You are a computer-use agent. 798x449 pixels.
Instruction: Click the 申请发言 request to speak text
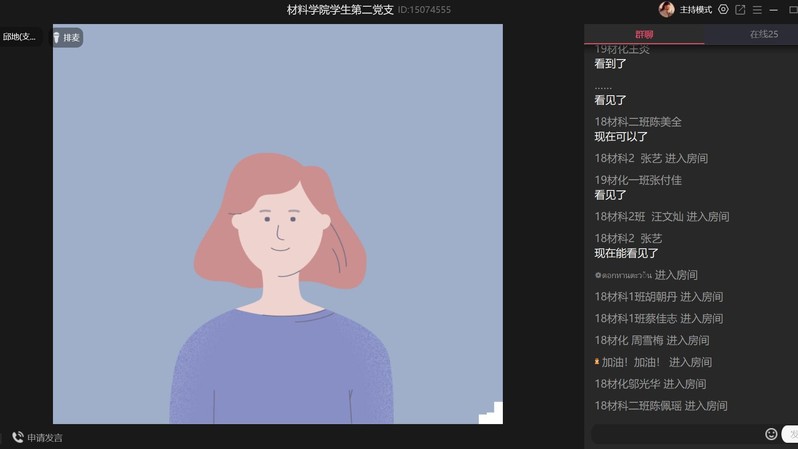[45, 437]
